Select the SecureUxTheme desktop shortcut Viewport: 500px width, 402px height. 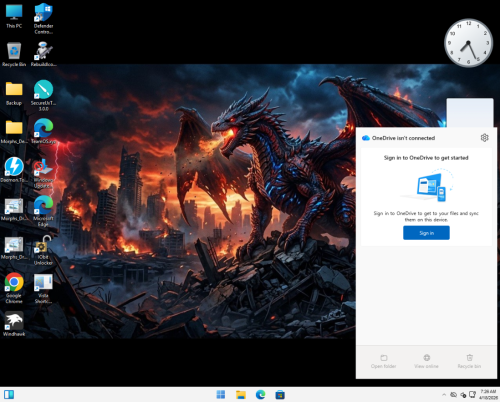[43, 95]
